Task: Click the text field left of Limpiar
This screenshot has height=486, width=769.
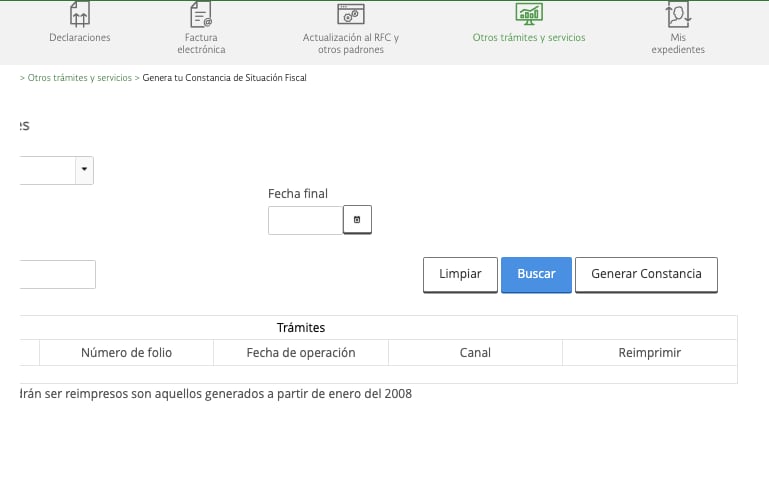Action: 57,274
